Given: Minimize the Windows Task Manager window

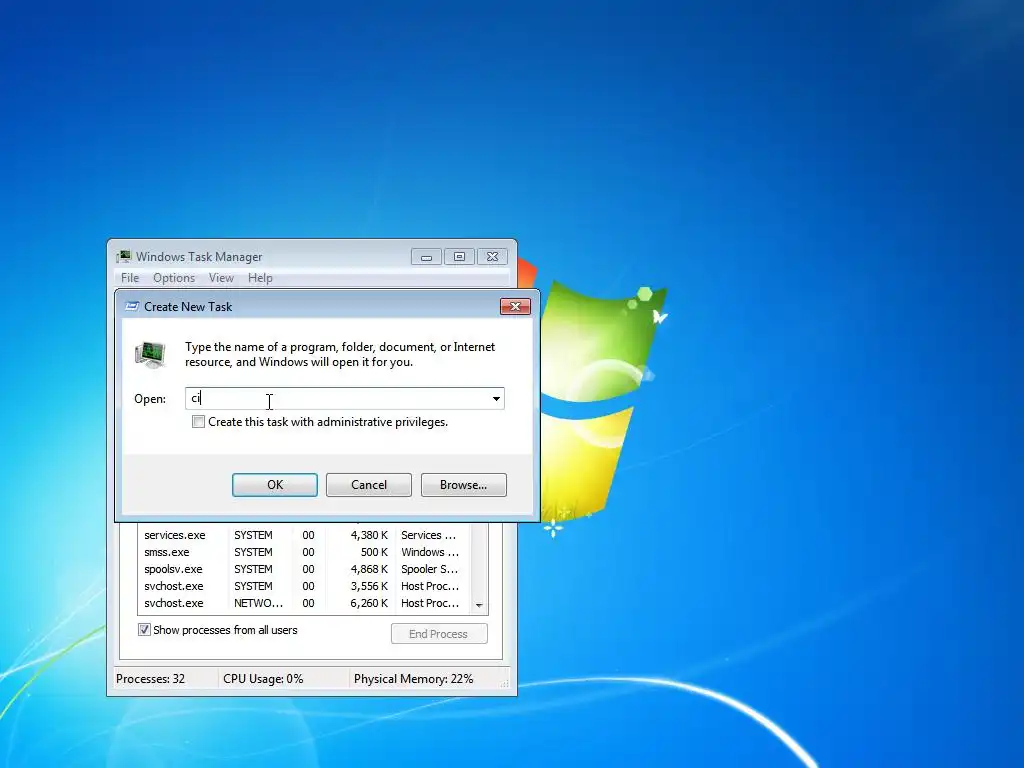Looking at the screenshot, I should click(x=426, y=257).
